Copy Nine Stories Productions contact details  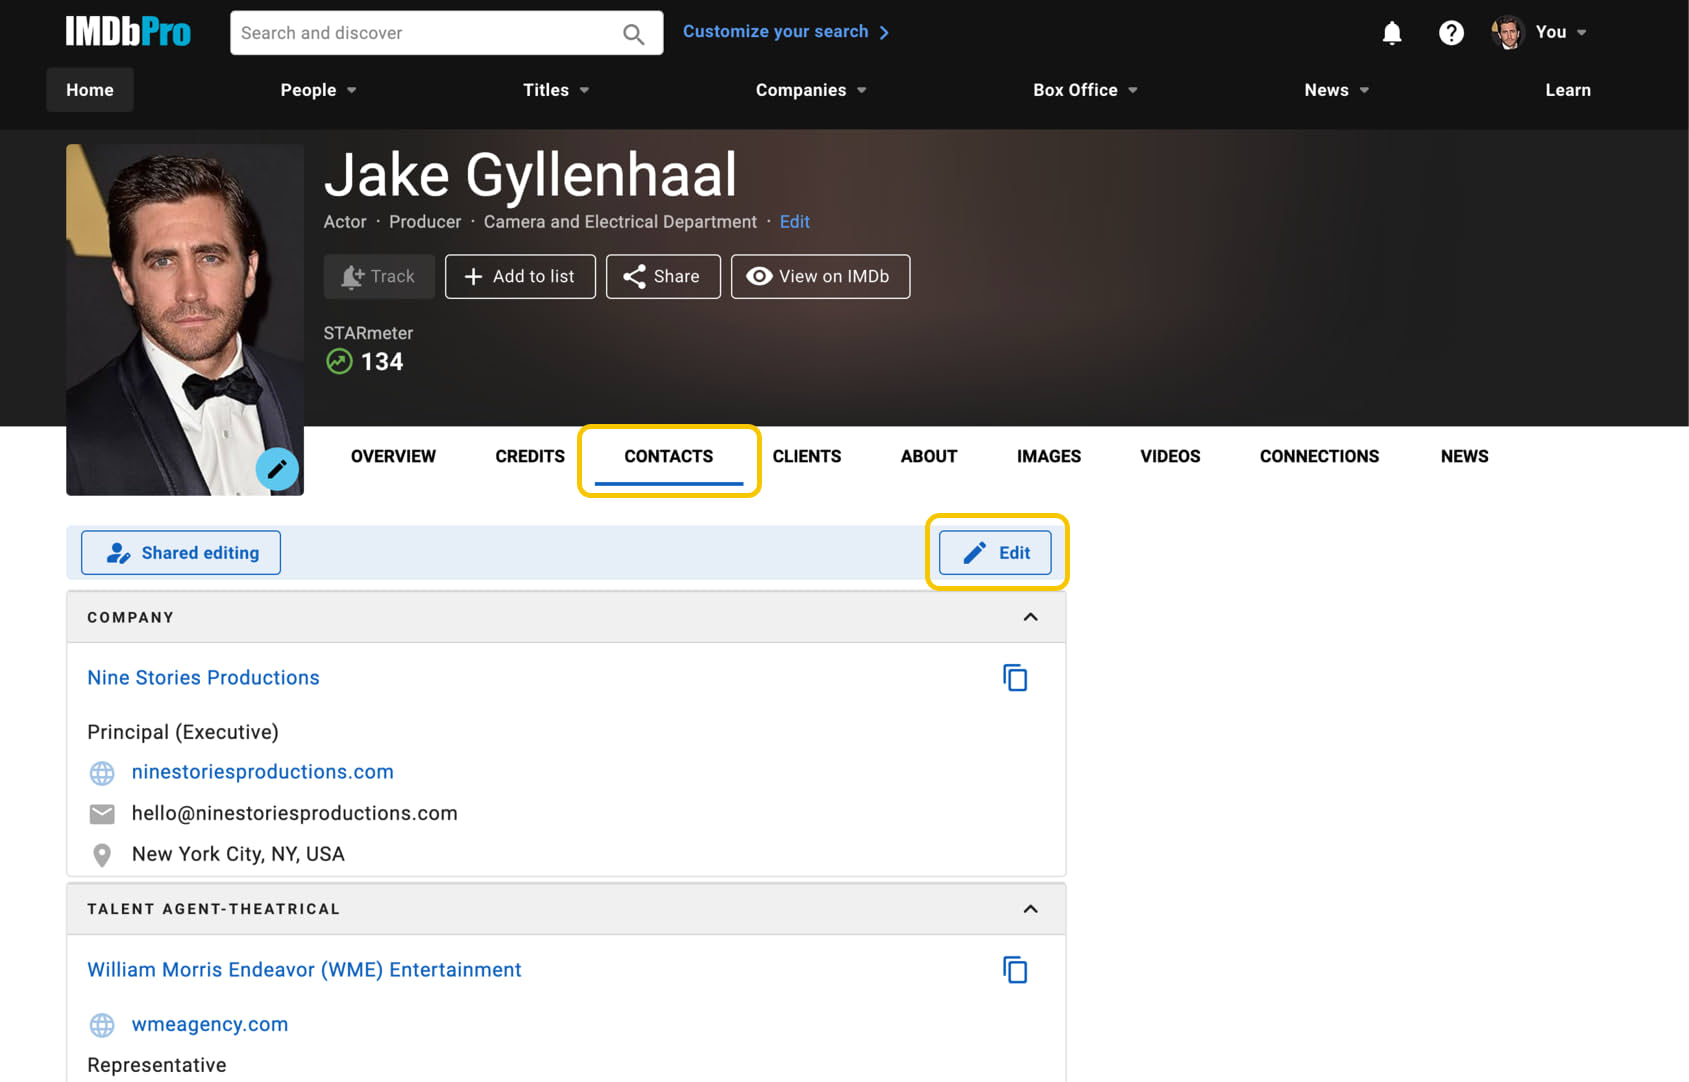1015,677
